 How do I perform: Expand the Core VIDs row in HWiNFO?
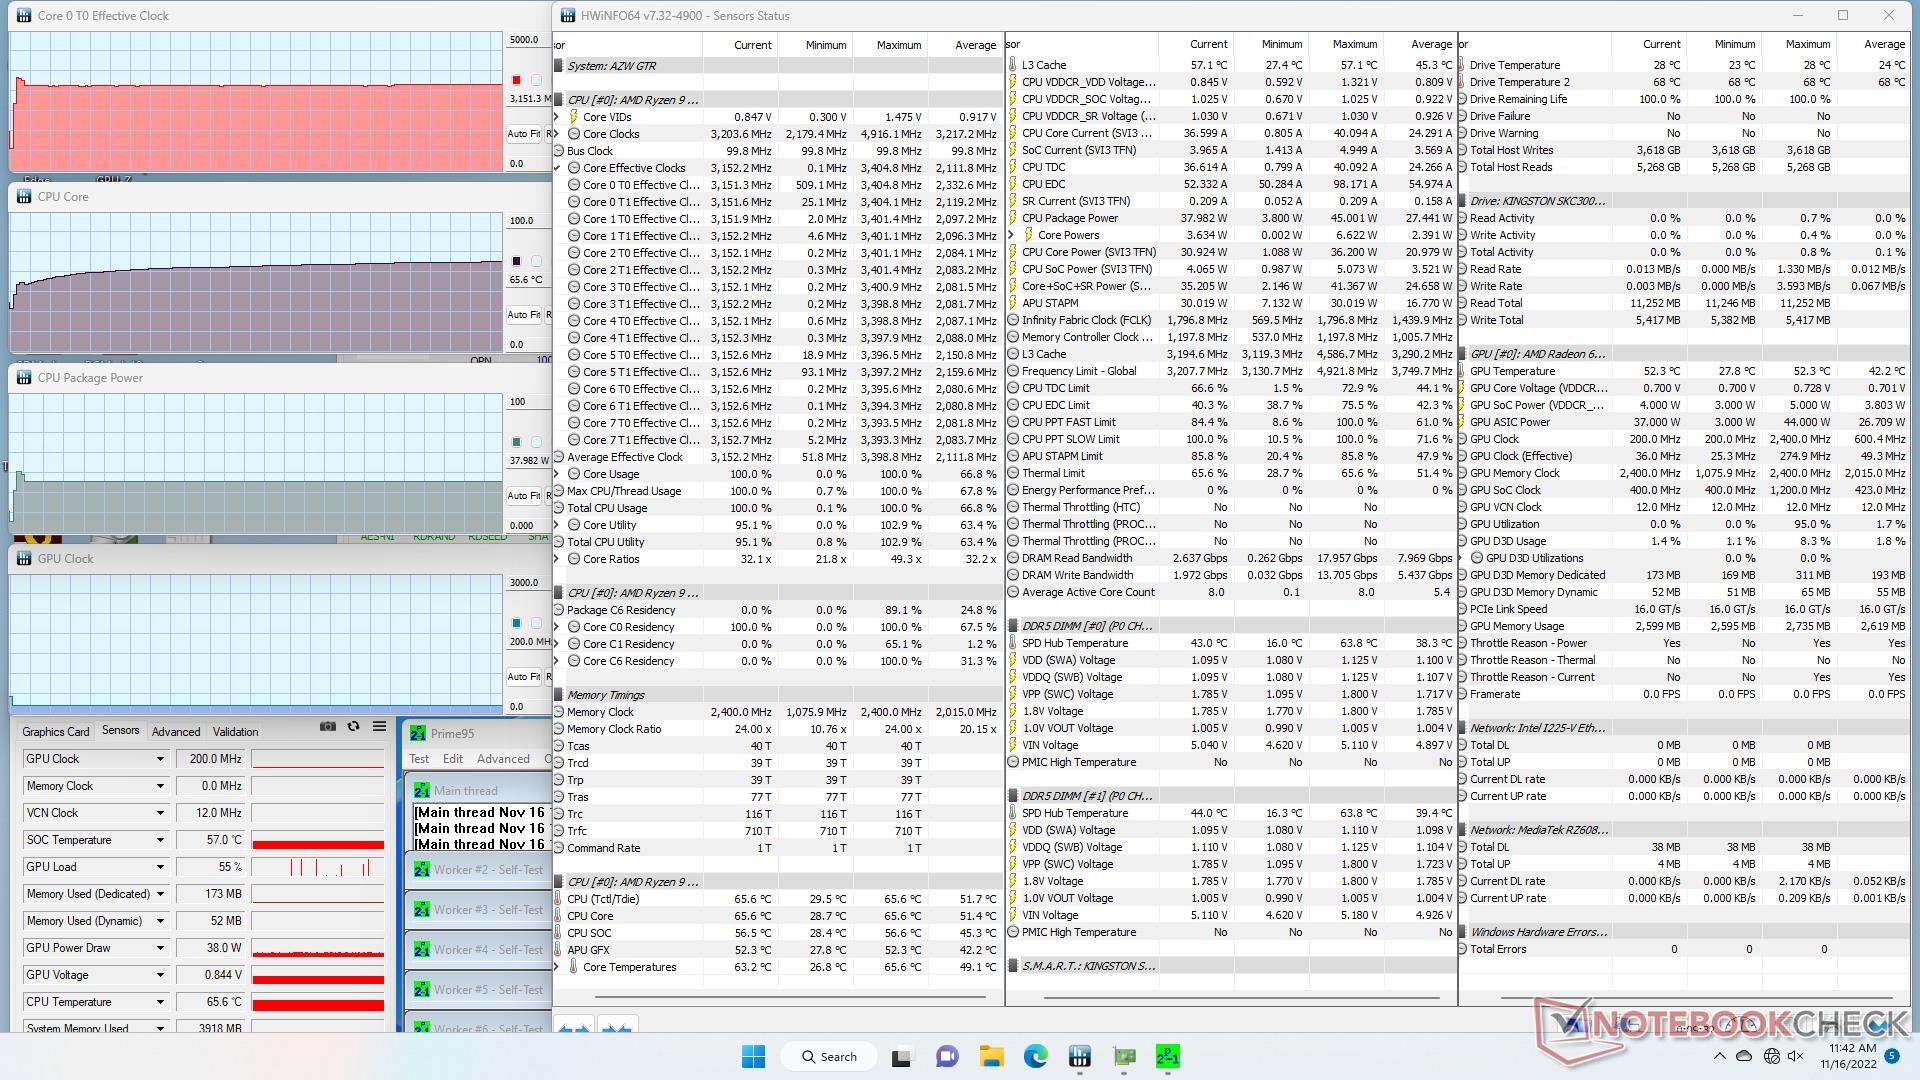[558, 117]
